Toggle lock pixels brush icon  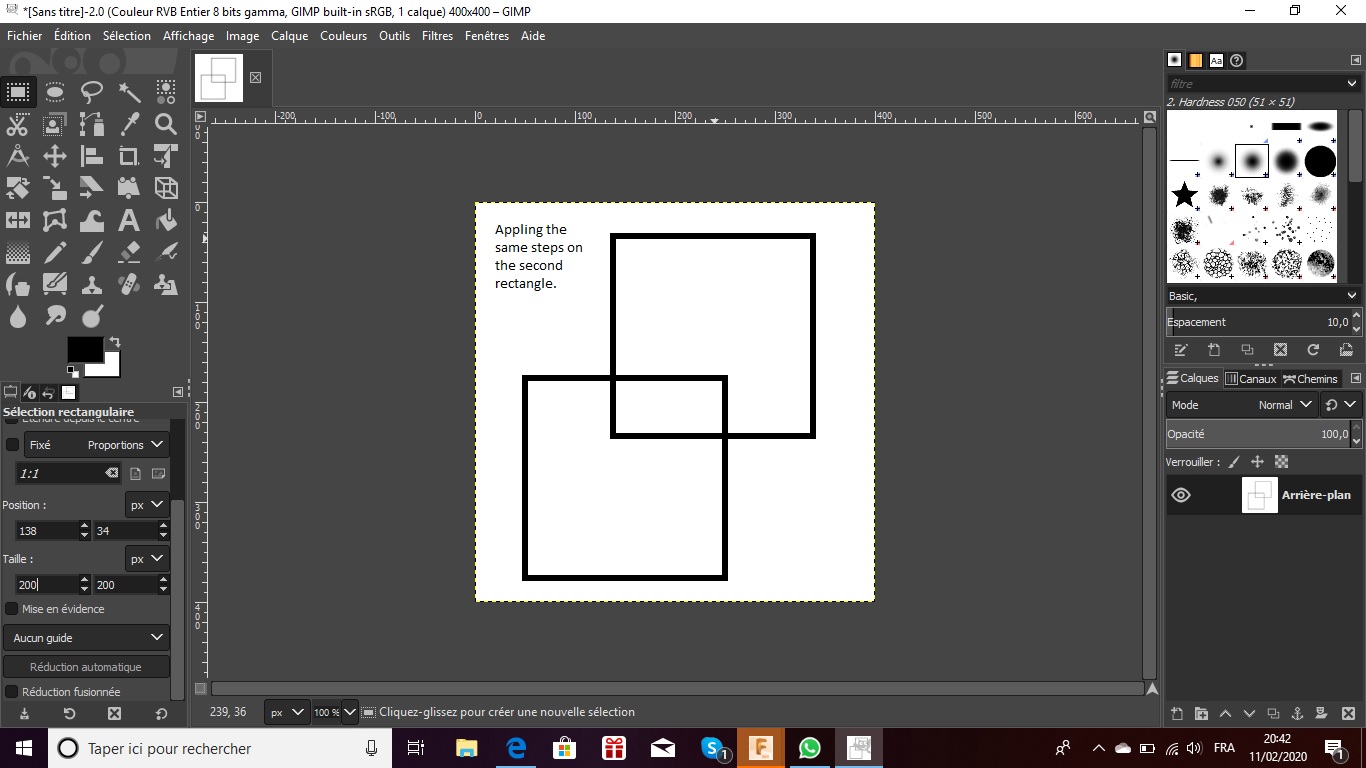pos(1233,462)
